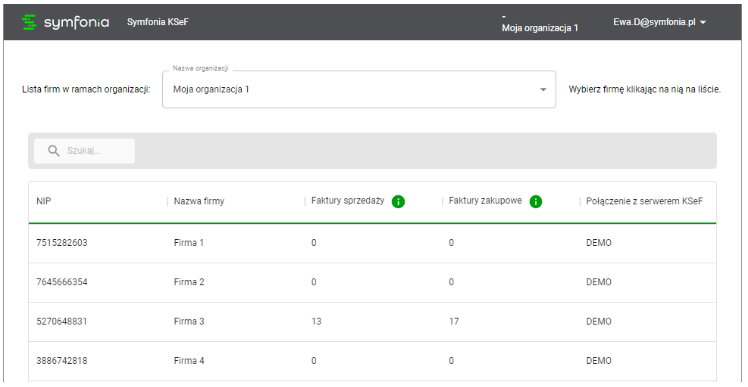
Task: Expand the Nazwa organizacji dropdown arrow
Action: click(x=543, y=90)
